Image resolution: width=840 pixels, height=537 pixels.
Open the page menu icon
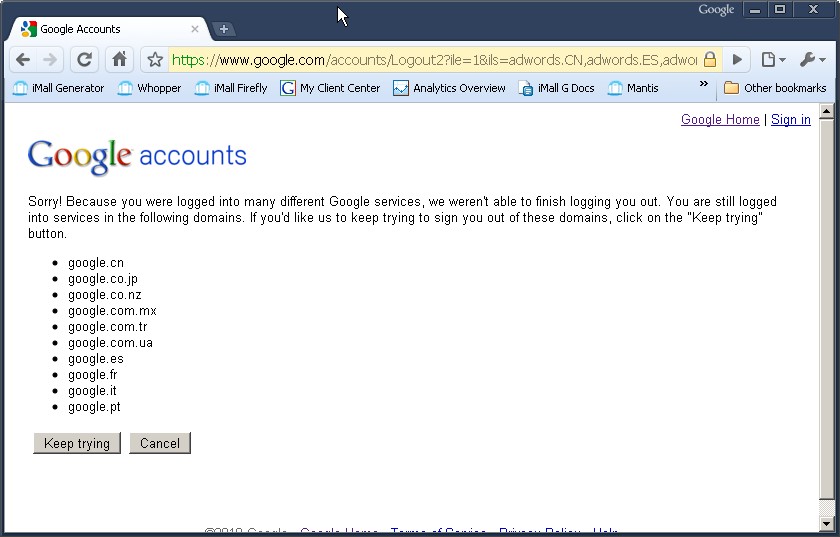click(x=773, y=59)
